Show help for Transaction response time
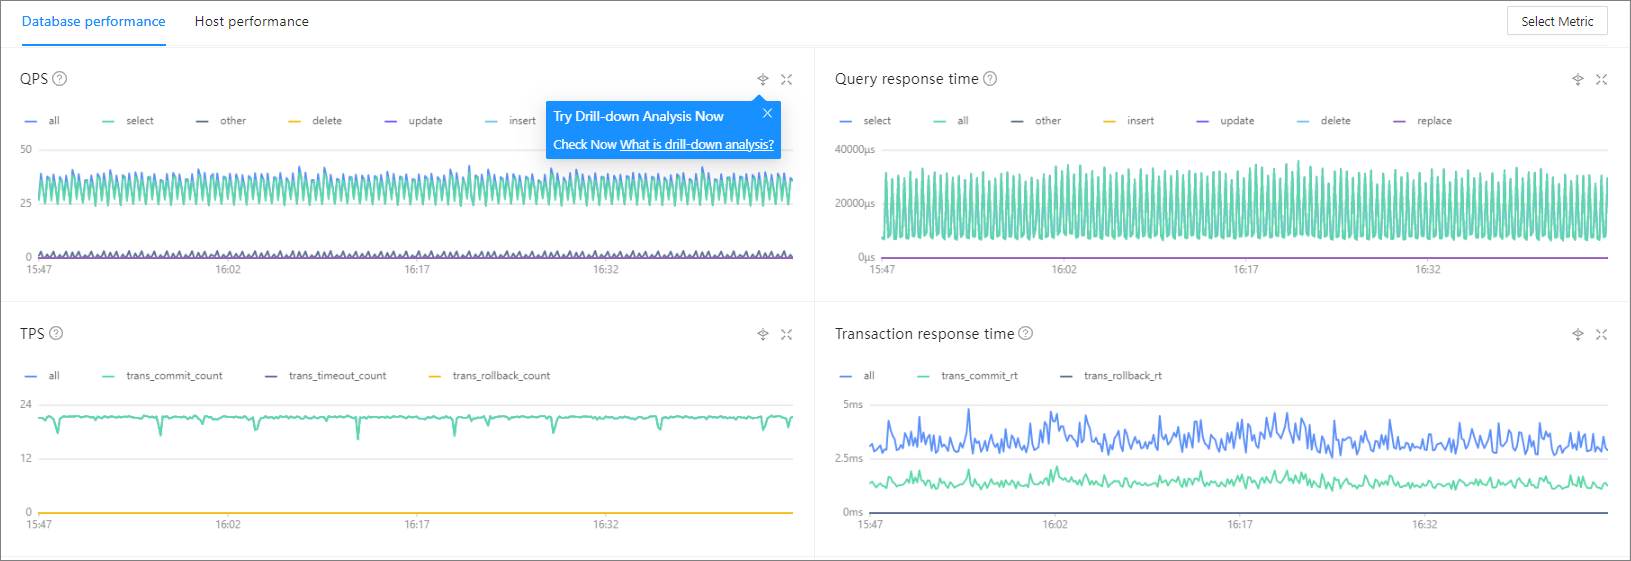 [x=1025, y=333]
